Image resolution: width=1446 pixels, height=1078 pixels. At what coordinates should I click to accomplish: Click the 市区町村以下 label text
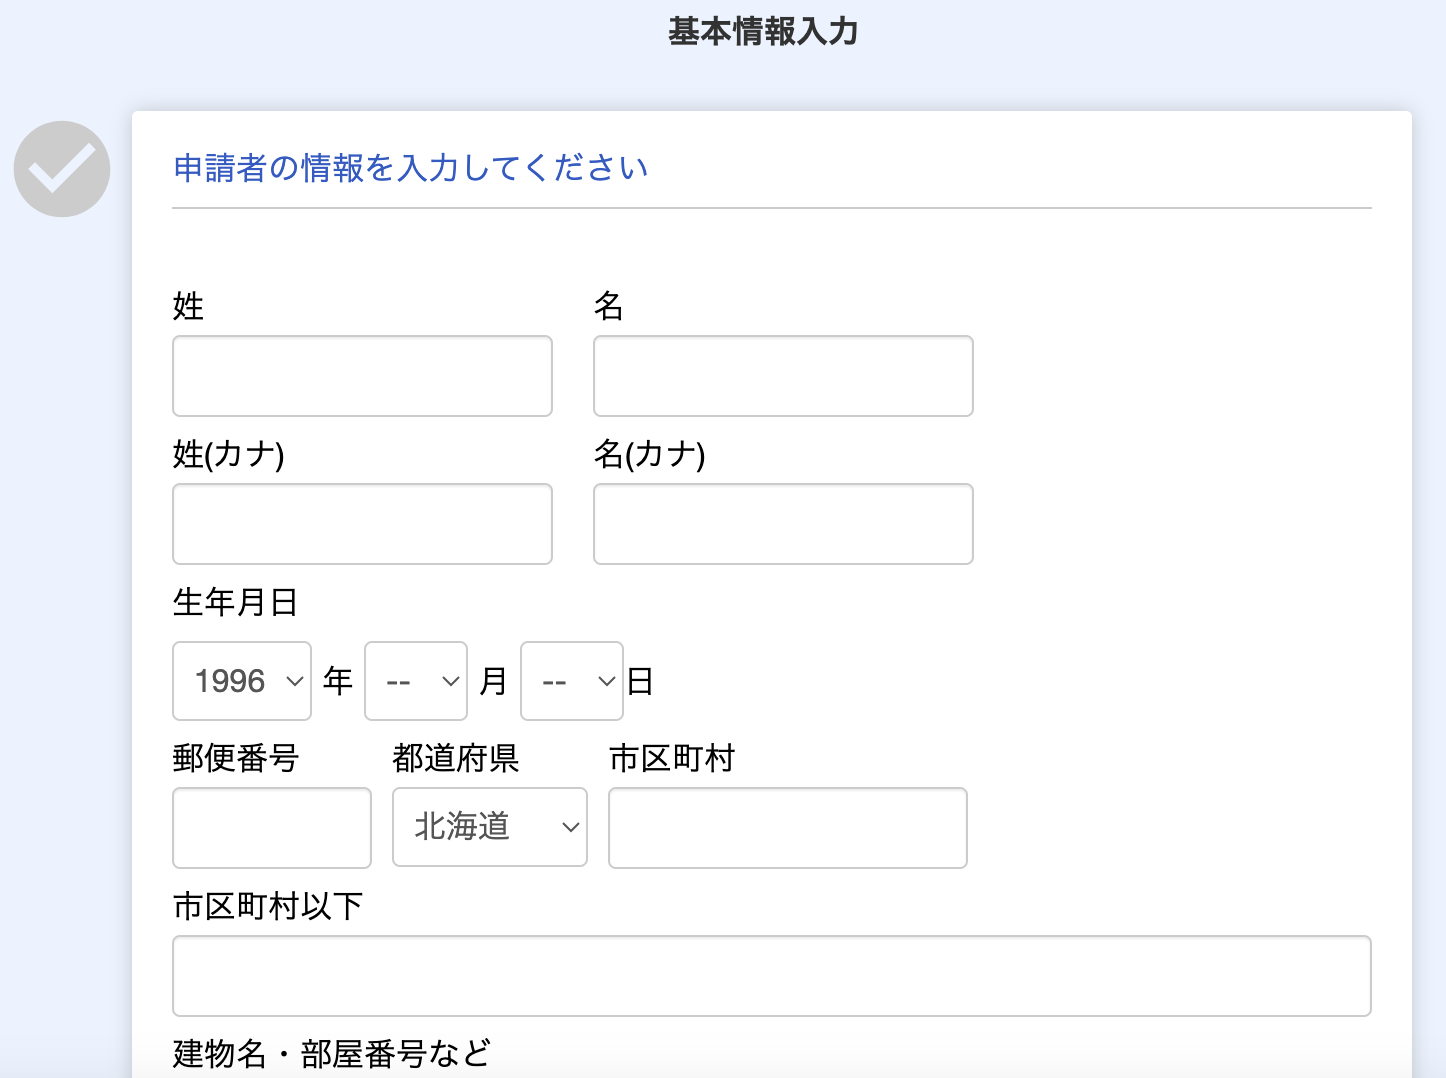point(268,906)
